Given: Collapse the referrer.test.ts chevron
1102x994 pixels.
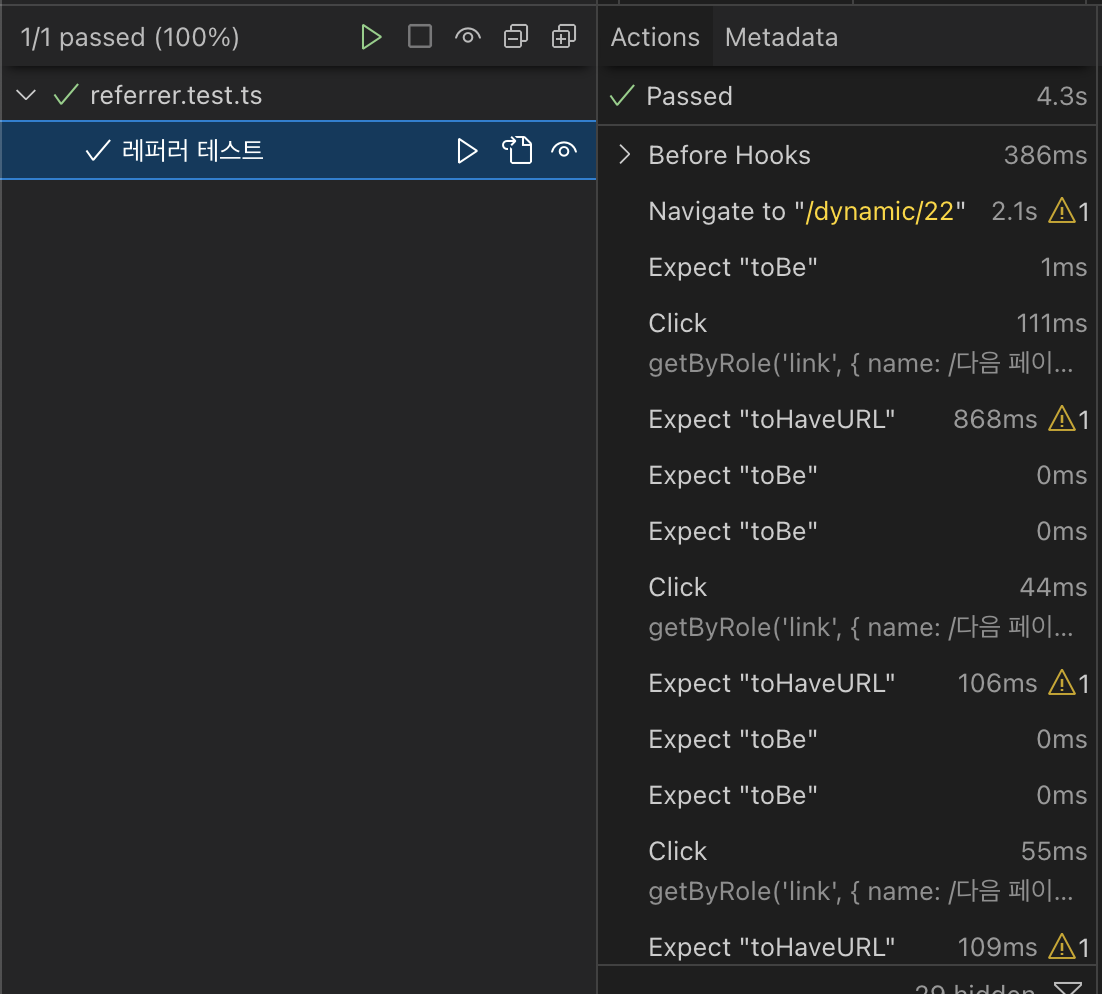Looking at the screenshot, I should point(27,96).
